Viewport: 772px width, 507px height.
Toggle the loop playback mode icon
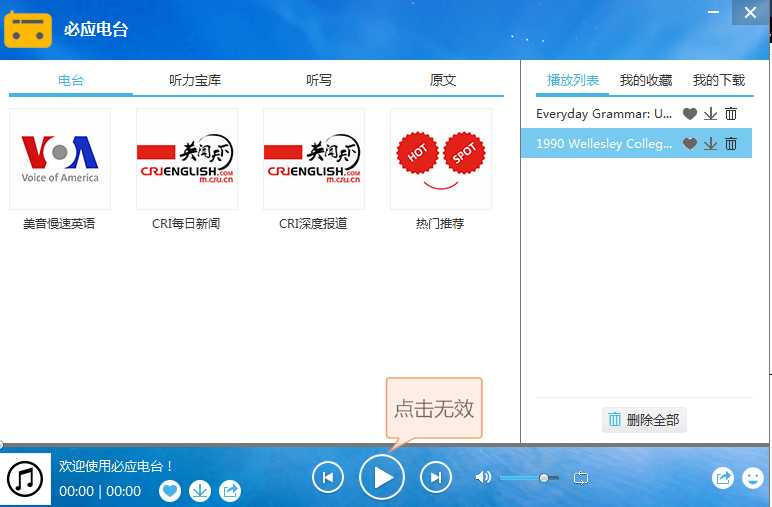[x=581, y=478]
